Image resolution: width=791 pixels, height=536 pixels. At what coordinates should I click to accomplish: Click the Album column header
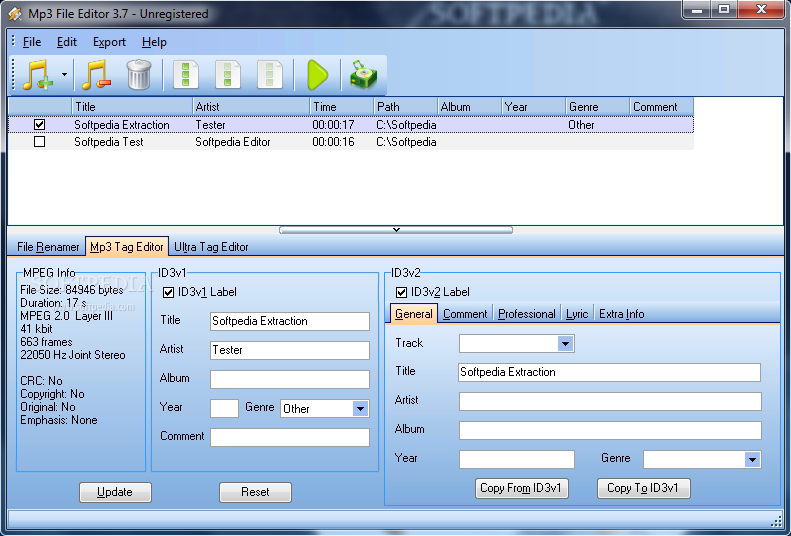[x=470, y=107]
